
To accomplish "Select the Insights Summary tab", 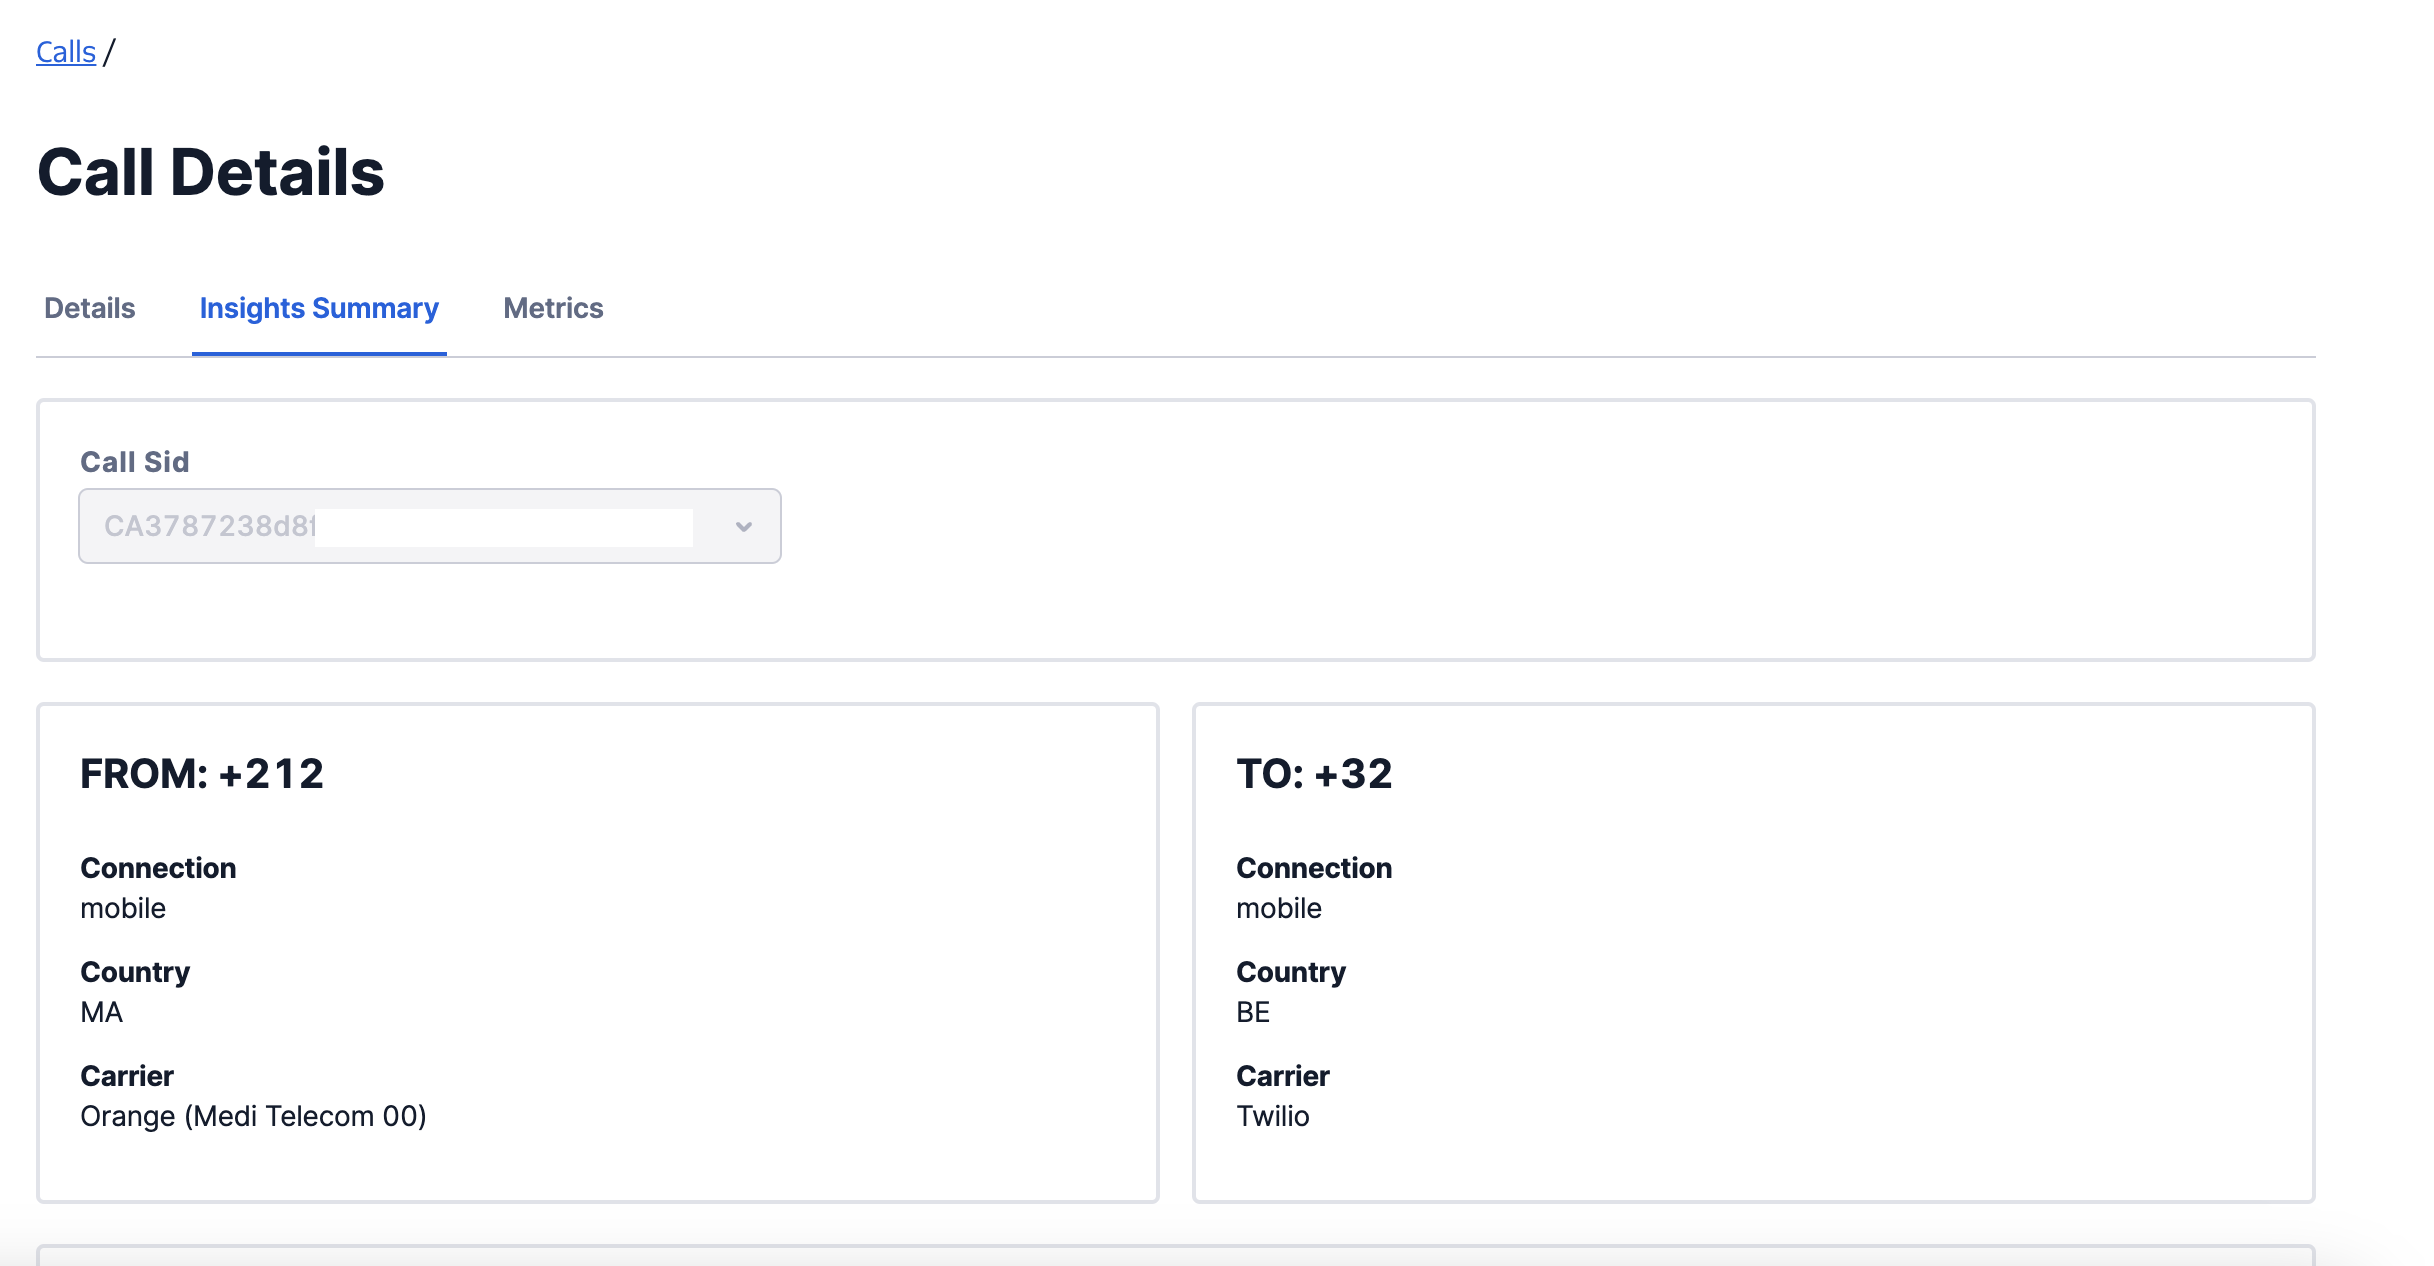I will click(x=319, y=308).
